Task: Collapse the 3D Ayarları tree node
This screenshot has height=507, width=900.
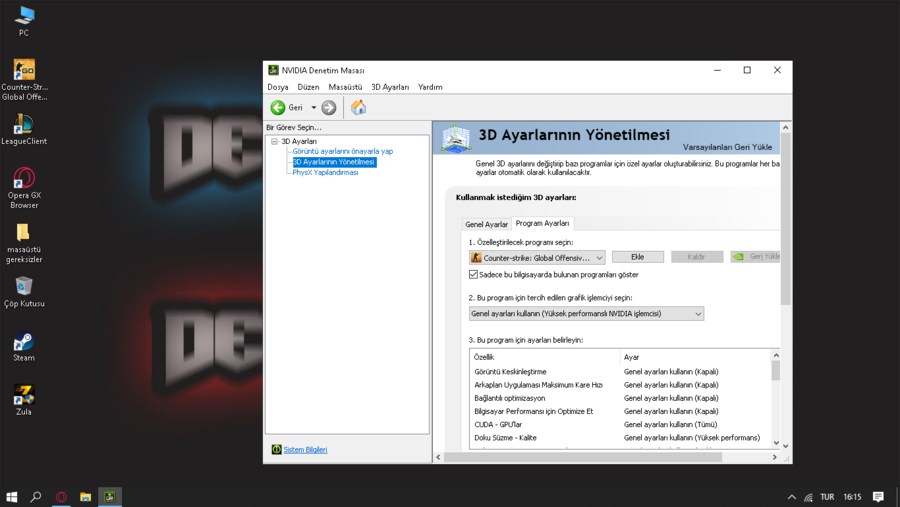Action: coord(274,142)
